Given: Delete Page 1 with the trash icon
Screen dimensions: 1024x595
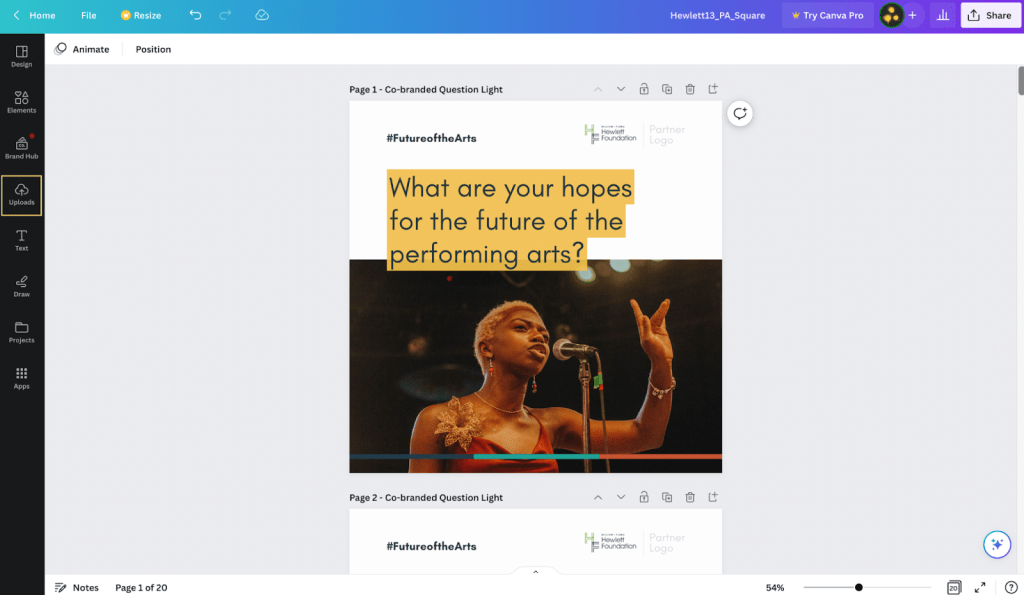Looking at the screenshot, I should 690,89.
